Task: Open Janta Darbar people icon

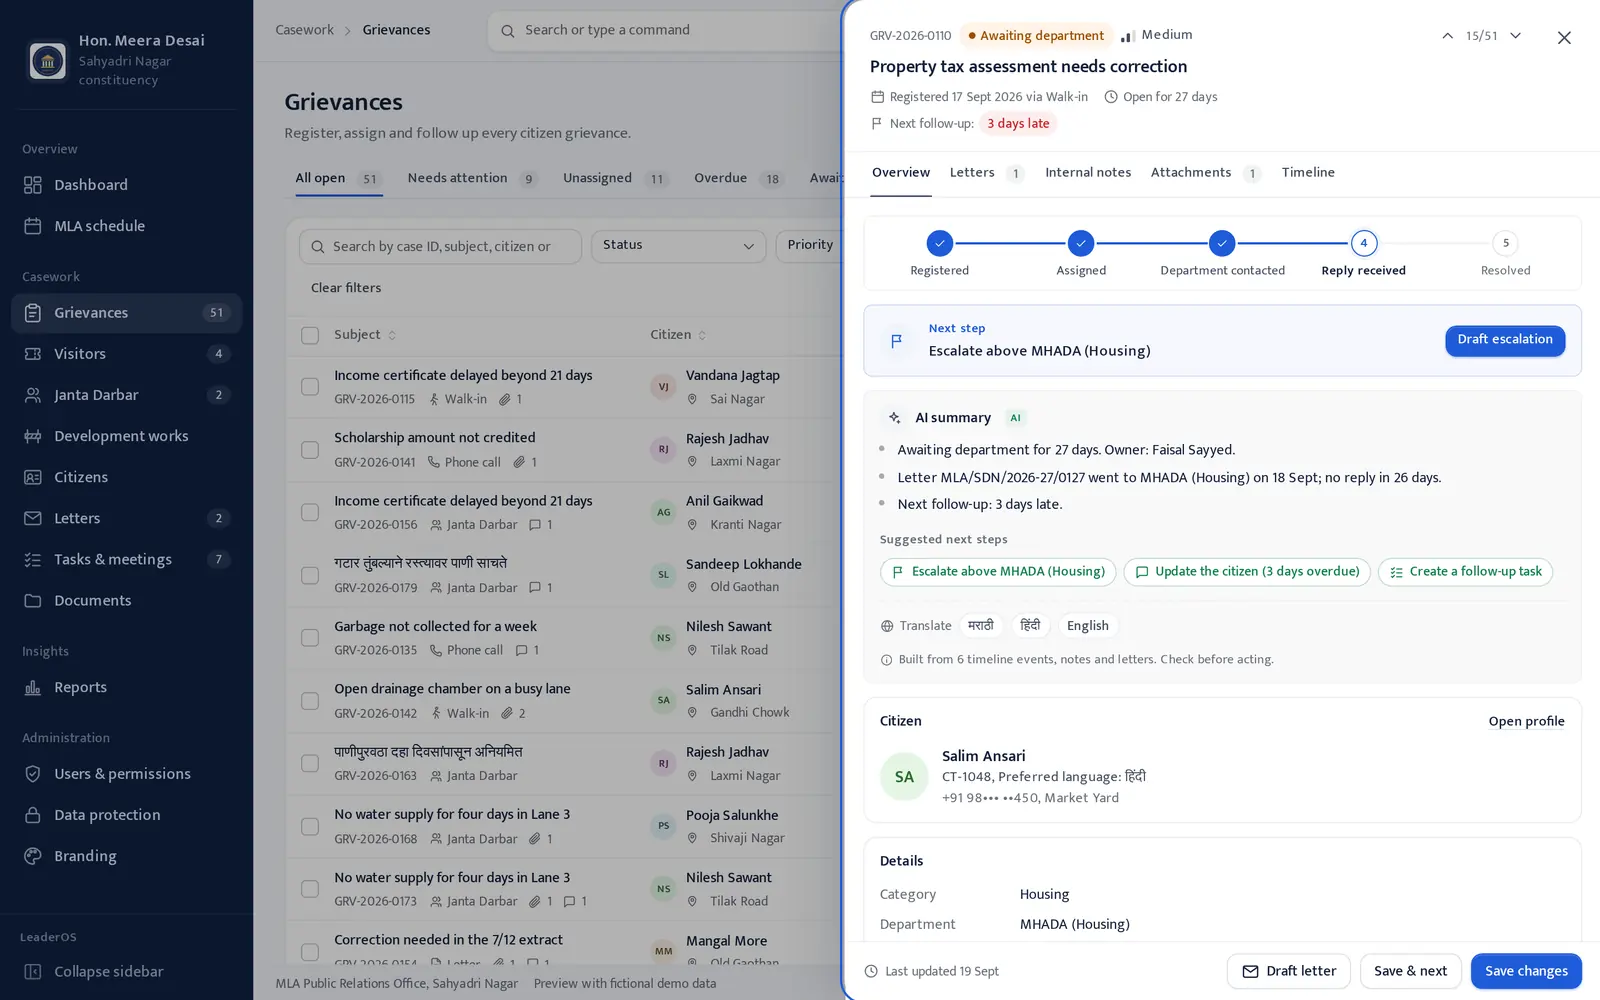Action: (x=33, y=395)
